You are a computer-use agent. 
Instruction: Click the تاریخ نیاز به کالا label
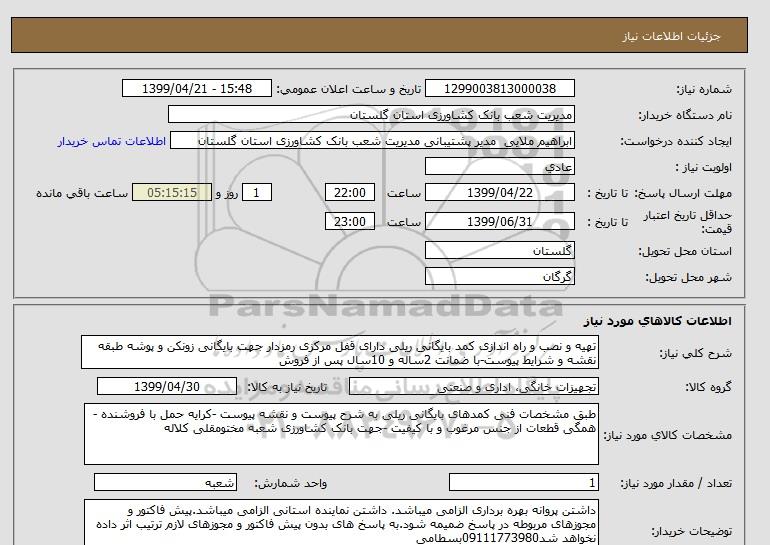tap(287, 387)
